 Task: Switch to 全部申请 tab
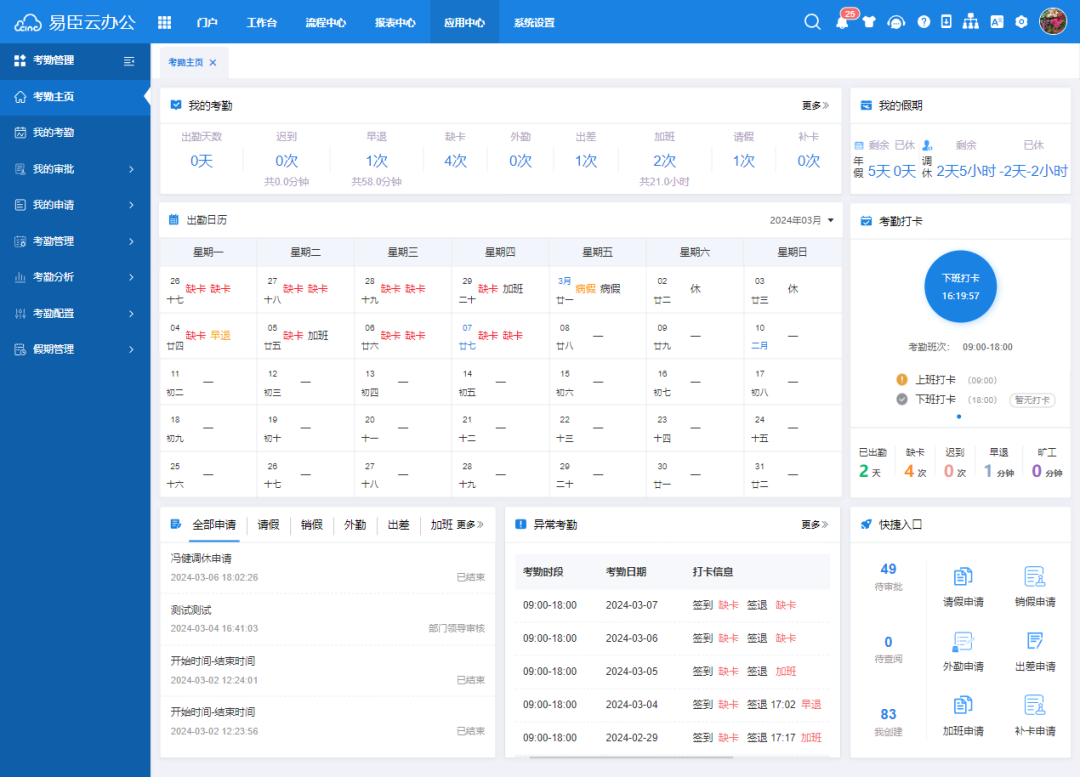point(214,525)
